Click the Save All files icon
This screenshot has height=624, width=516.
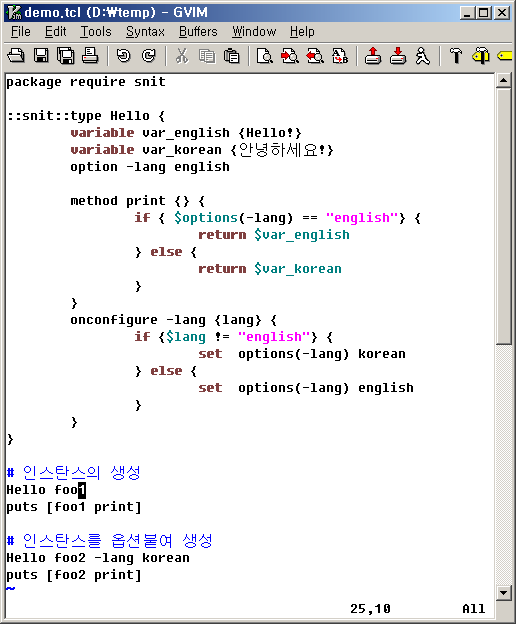[65, 56]
